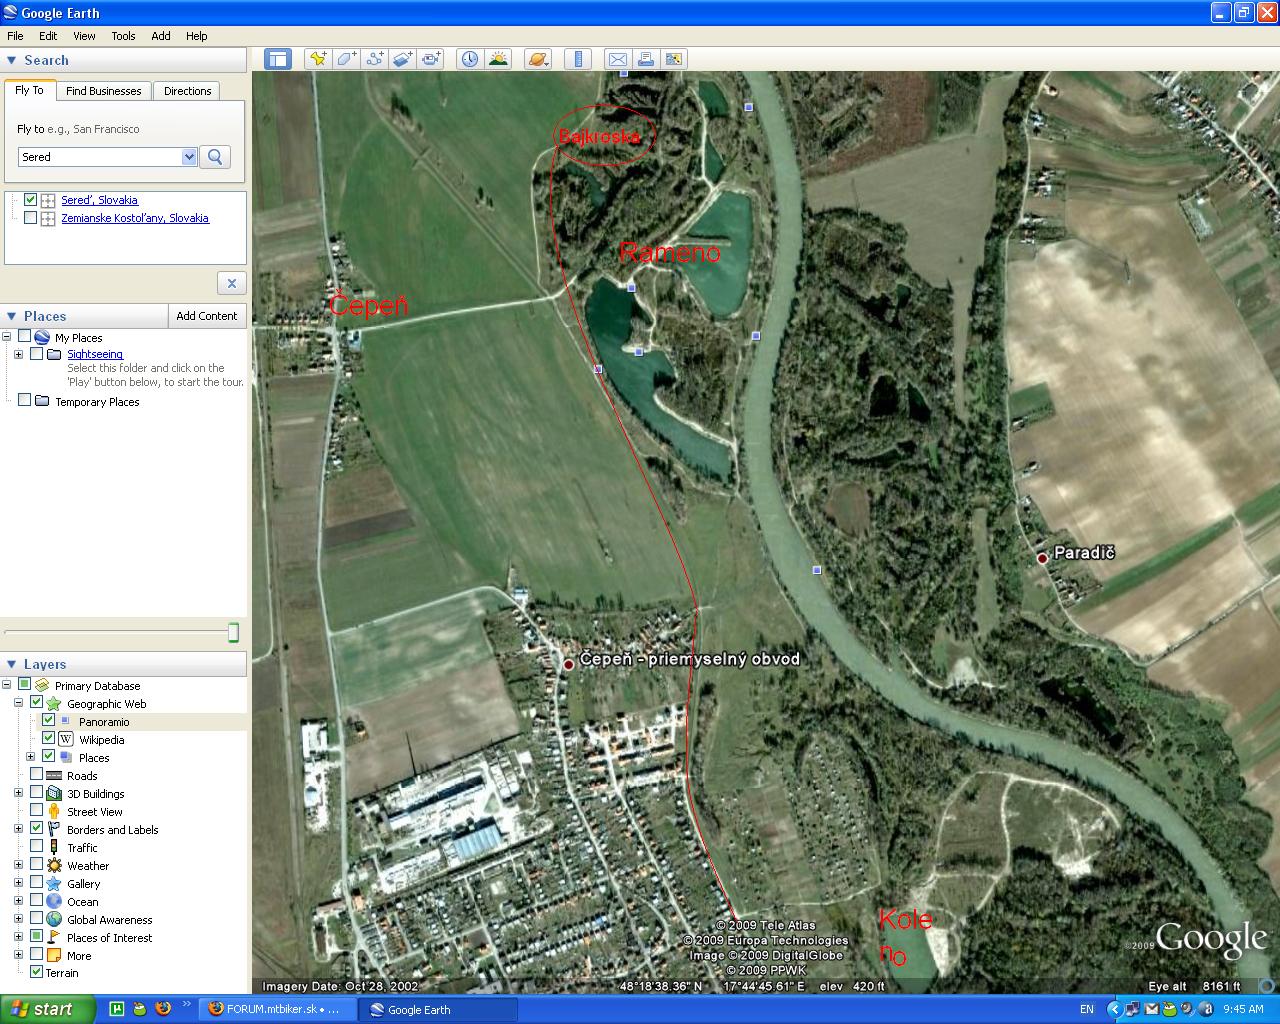Enable the Roads layer checkbox
Image resolution: width=1280 pixels, height=1024 pixels.
point(37,775)
